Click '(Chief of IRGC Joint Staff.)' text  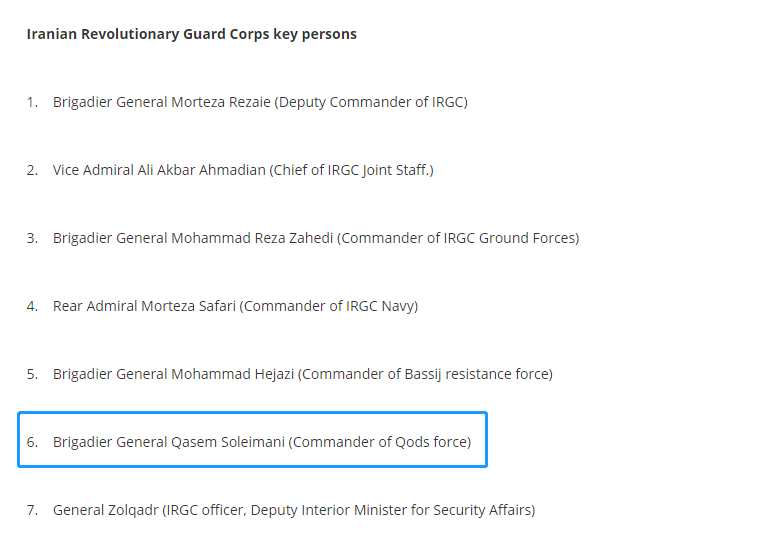click(351, 171)
